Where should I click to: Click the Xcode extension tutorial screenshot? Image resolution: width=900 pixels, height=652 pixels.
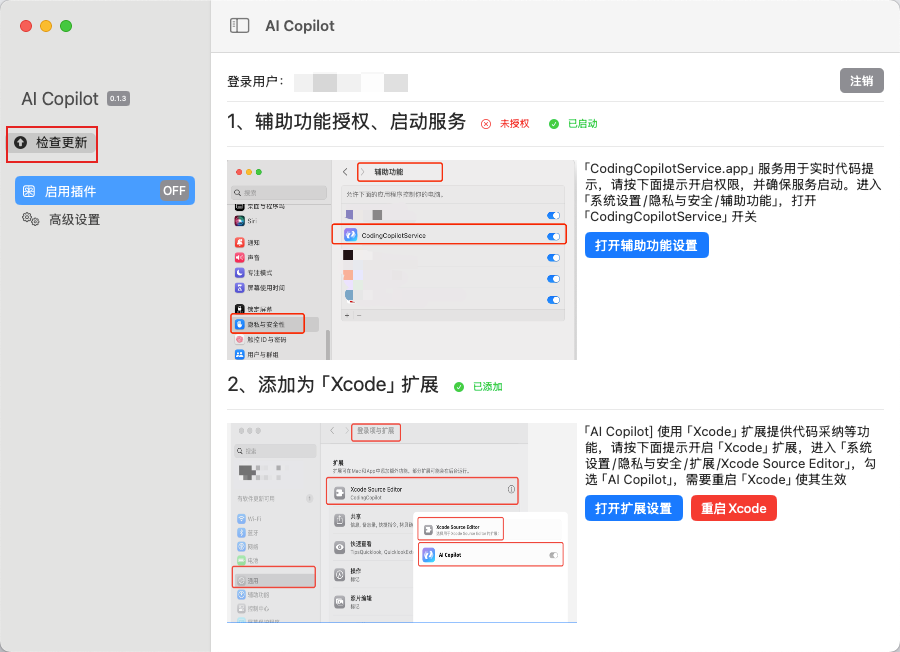[402, 523]
